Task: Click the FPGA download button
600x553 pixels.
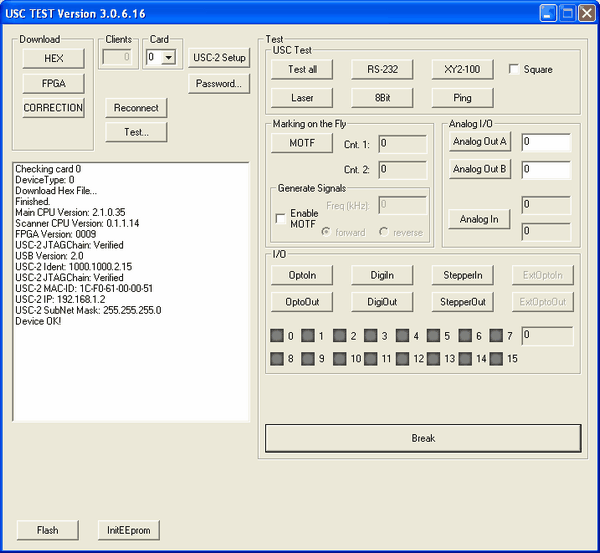Action: [54, 83]
